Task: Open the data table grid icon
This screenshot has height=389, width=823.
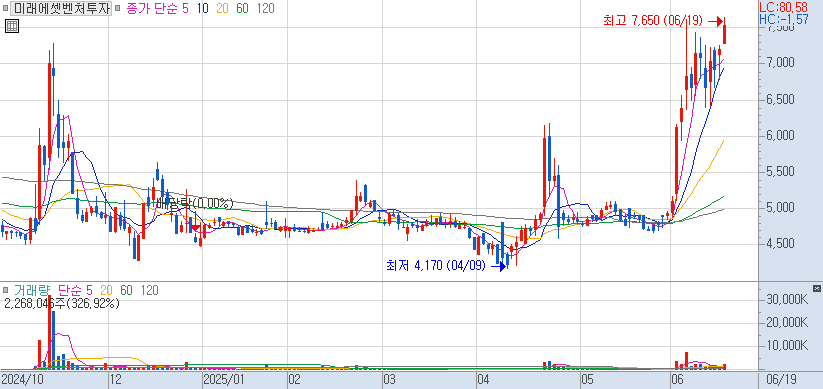Action: (12, 26)
